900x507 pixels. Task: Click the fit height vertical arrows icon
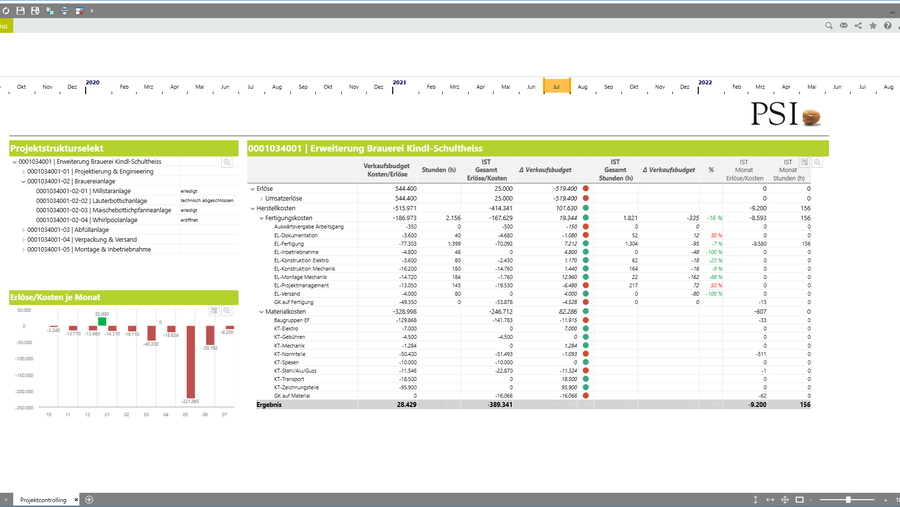(x=755, y=500)
